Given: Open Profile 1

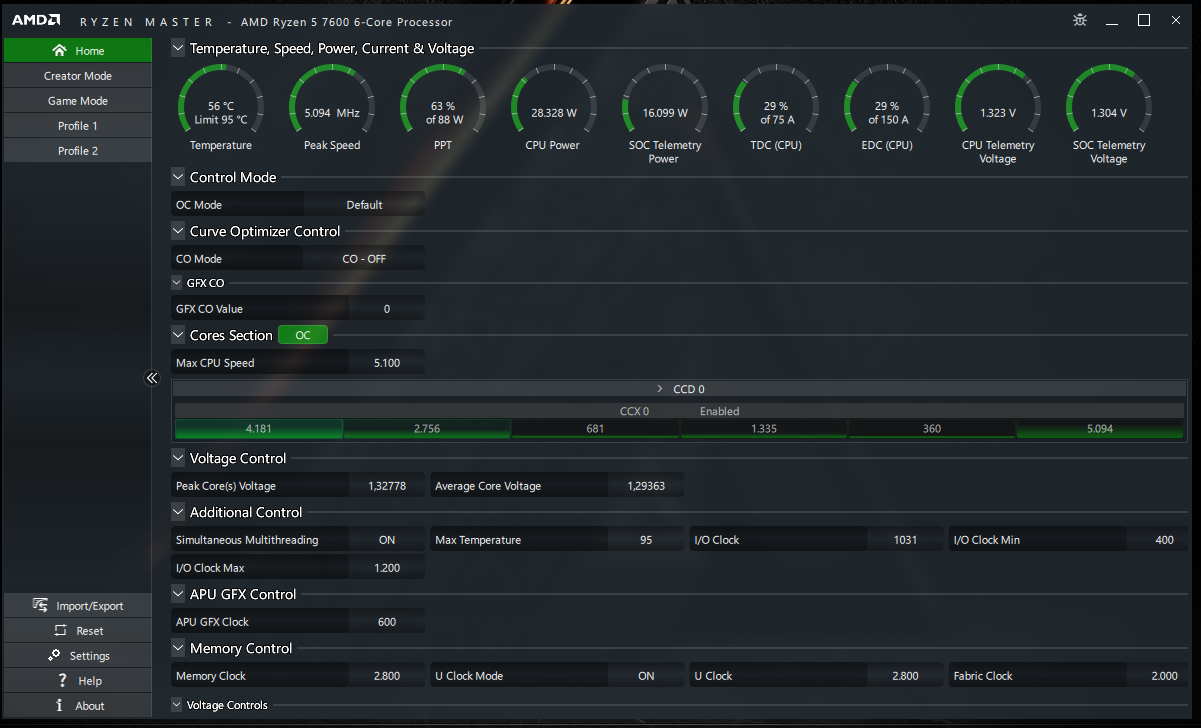Looking at the screenshot, I should pos(77,126).
